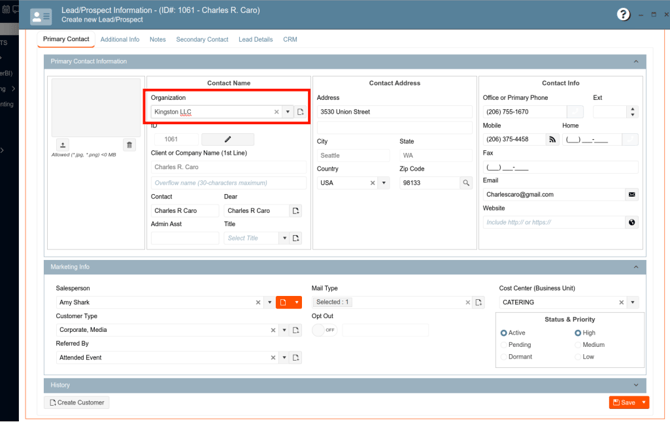
Task: Clear the Organization field with the X
Action: tap(276, 112)
